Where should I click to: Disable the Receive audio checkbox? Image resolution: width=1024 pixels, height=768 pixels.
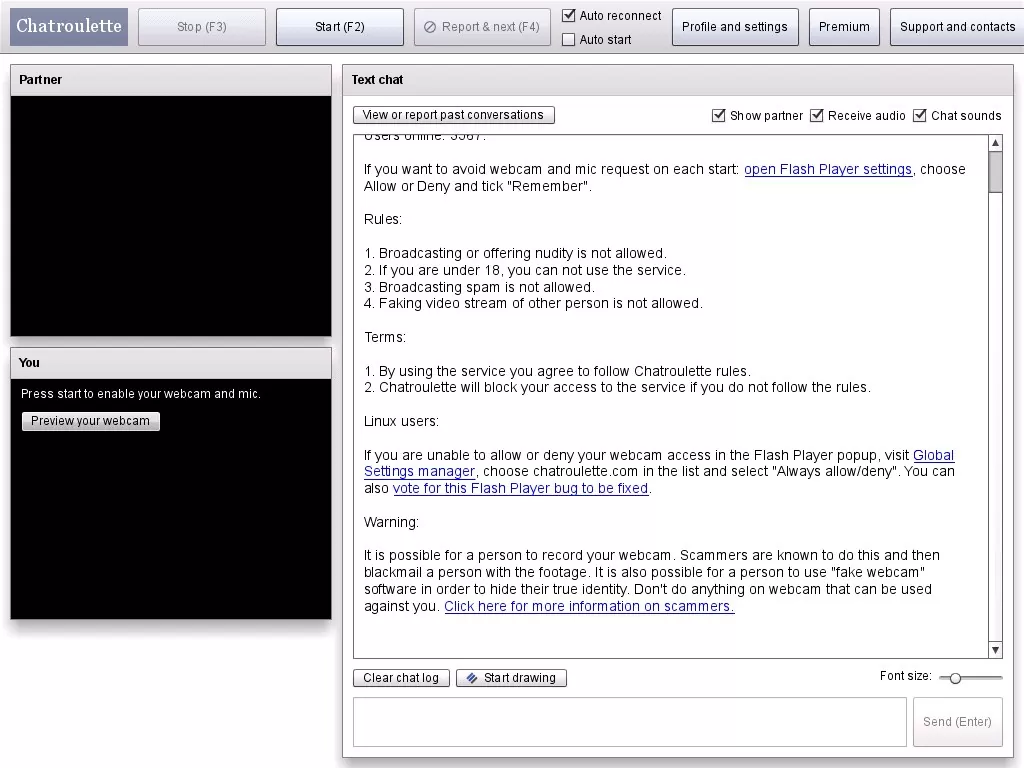pos(816,116)
